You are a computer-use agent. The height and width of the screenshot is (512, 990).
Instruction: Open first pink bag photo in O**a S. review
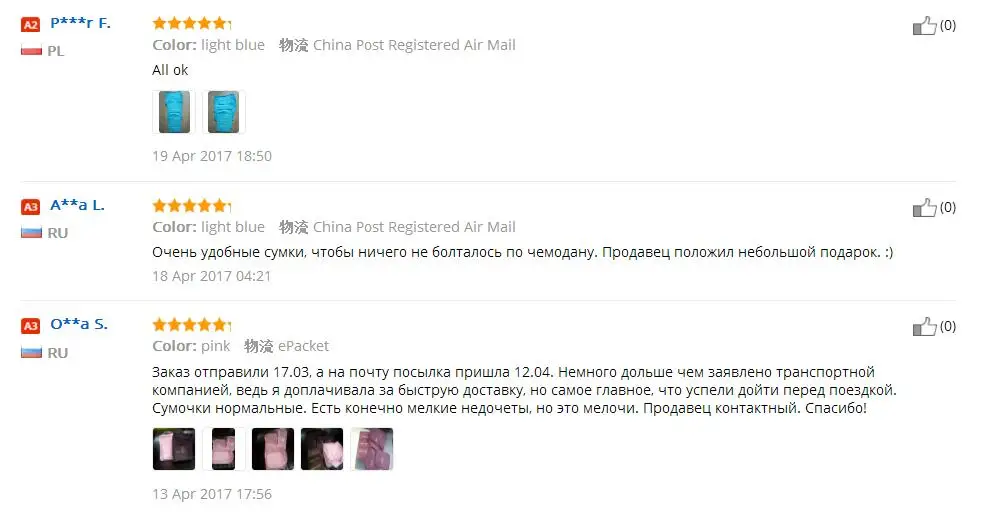pyautogui.click(x=174, y=449)
